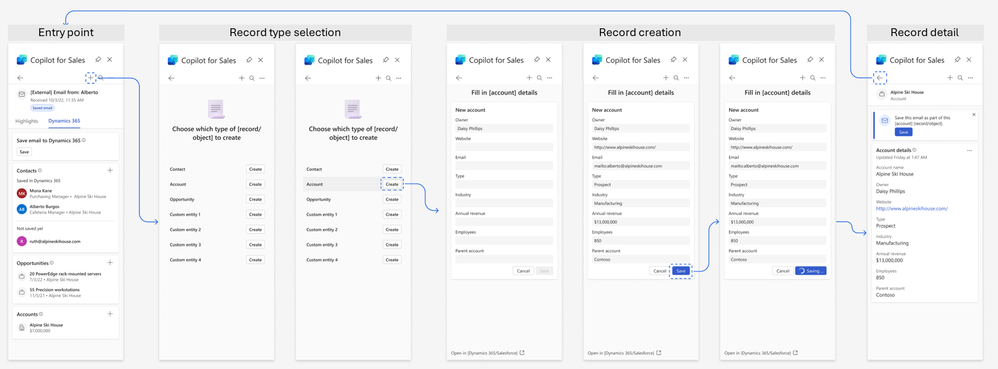Click Parent account Contoso field in form with Save enabled

tap(642, 260)
